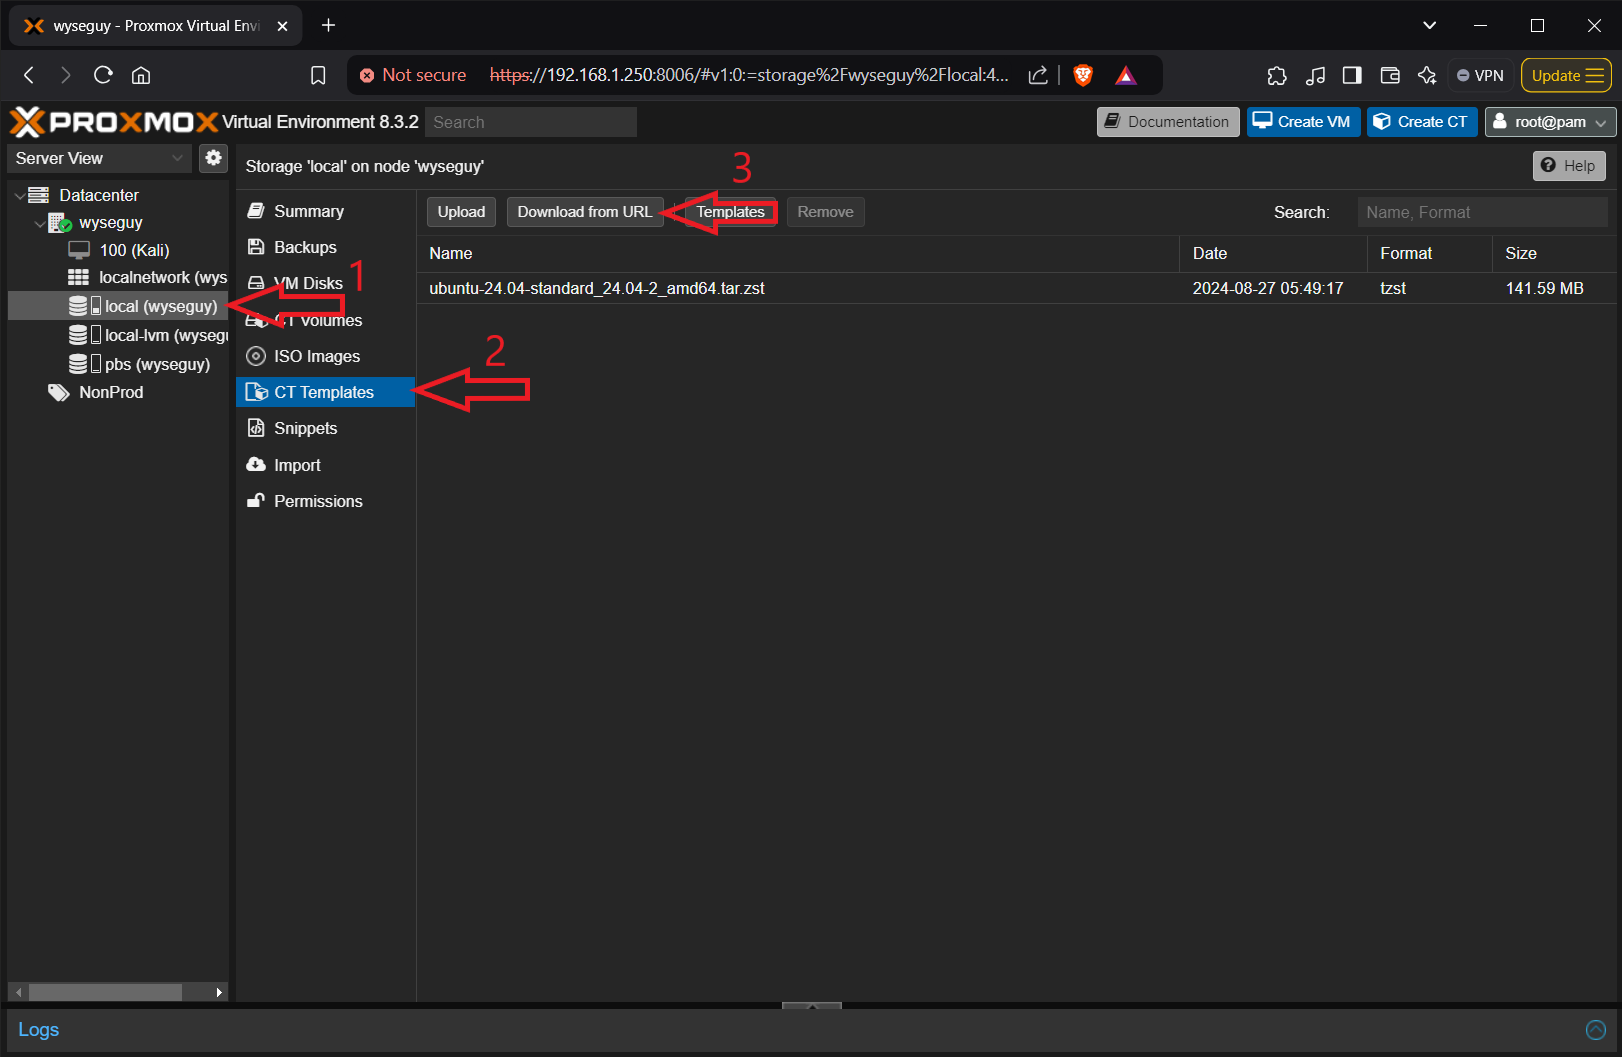Open the browser extensions puzzle icon

point(1277,75)
